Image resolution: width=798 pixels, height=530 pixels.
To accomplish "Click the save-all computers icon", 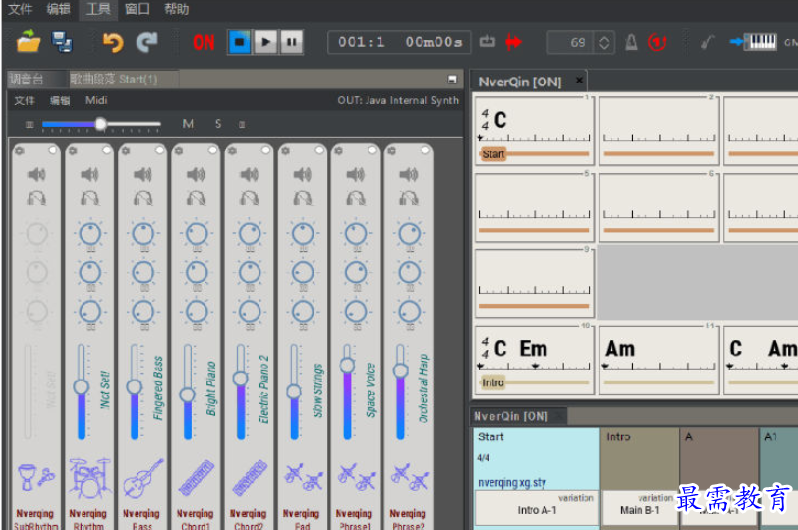I will [62, 42].
